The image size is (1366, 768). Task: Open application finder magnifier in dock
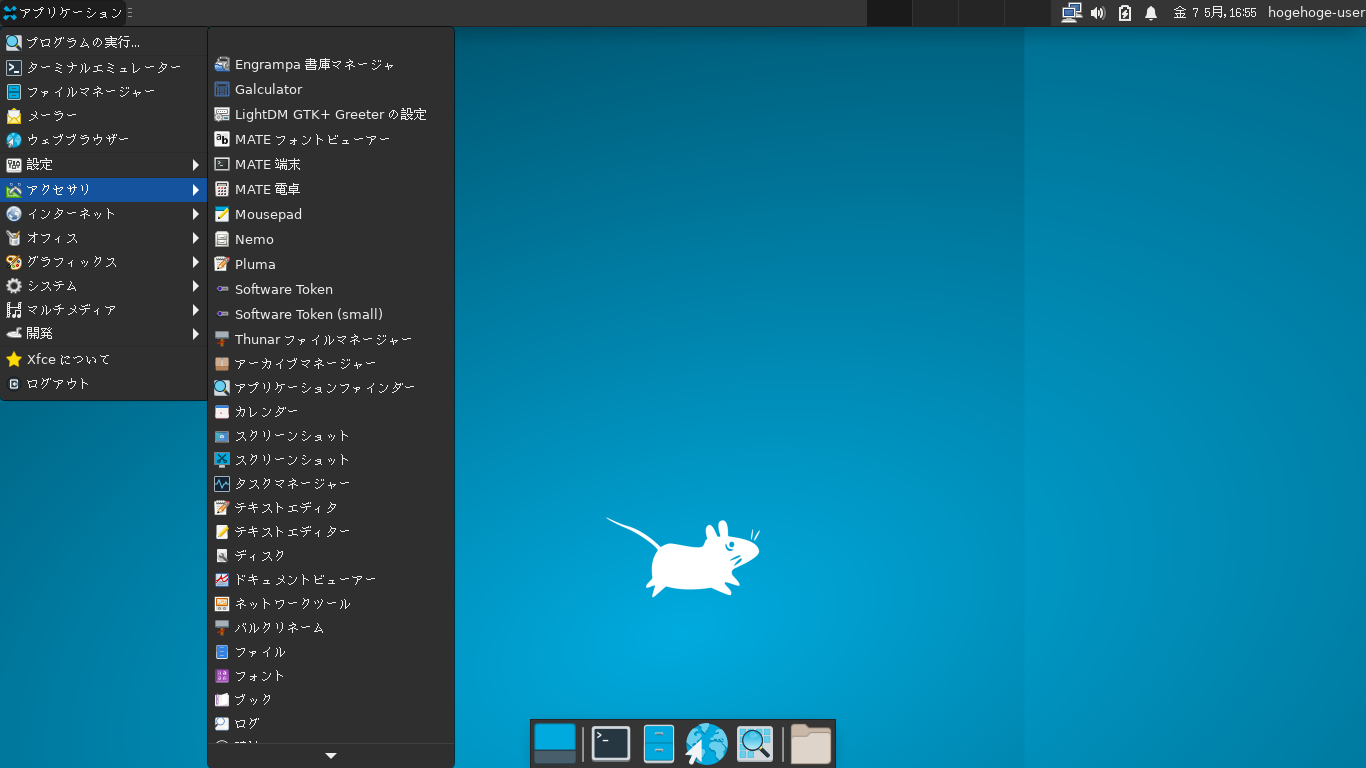pyautogui.click(x=755, y=744)
